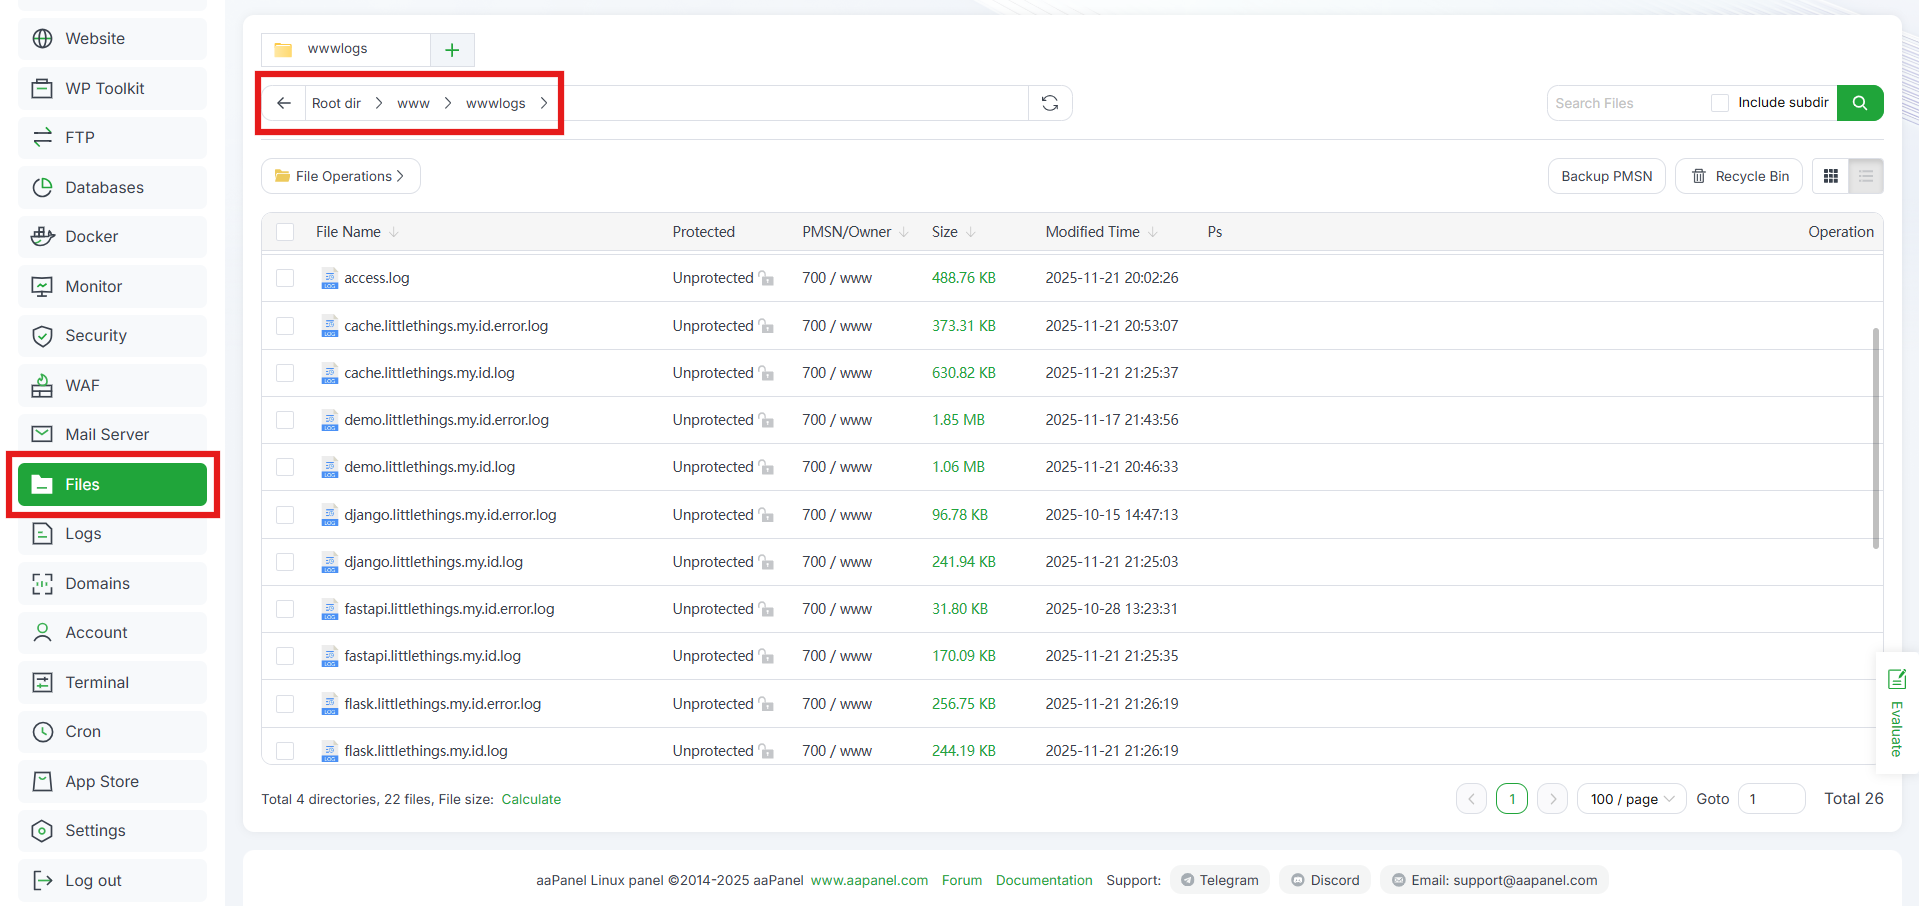Click the App Store icon
This screenshot has height=906, width=1919.
point(42,782)
